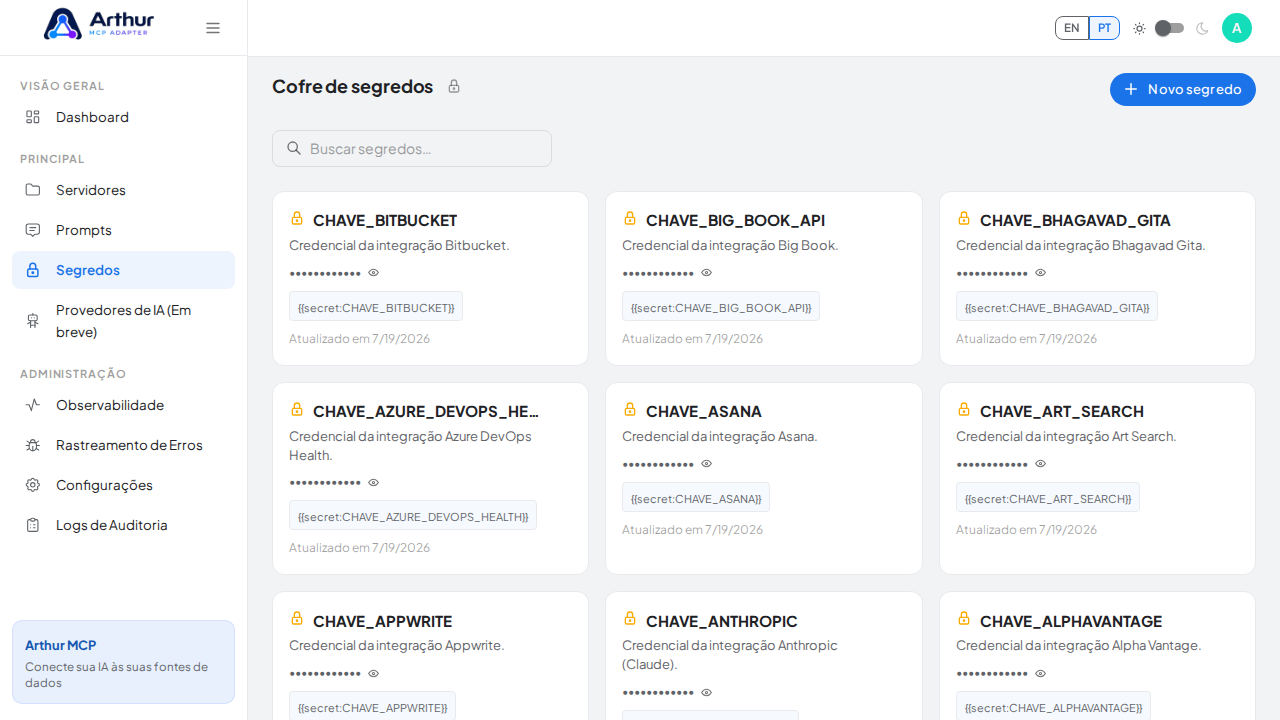Image resolution: width=1280 pixels, height=720 pixels.
Task: Unmask CHAVE_ALPHAVANTAGE value with eye icon
Action: coord(1041,674)
